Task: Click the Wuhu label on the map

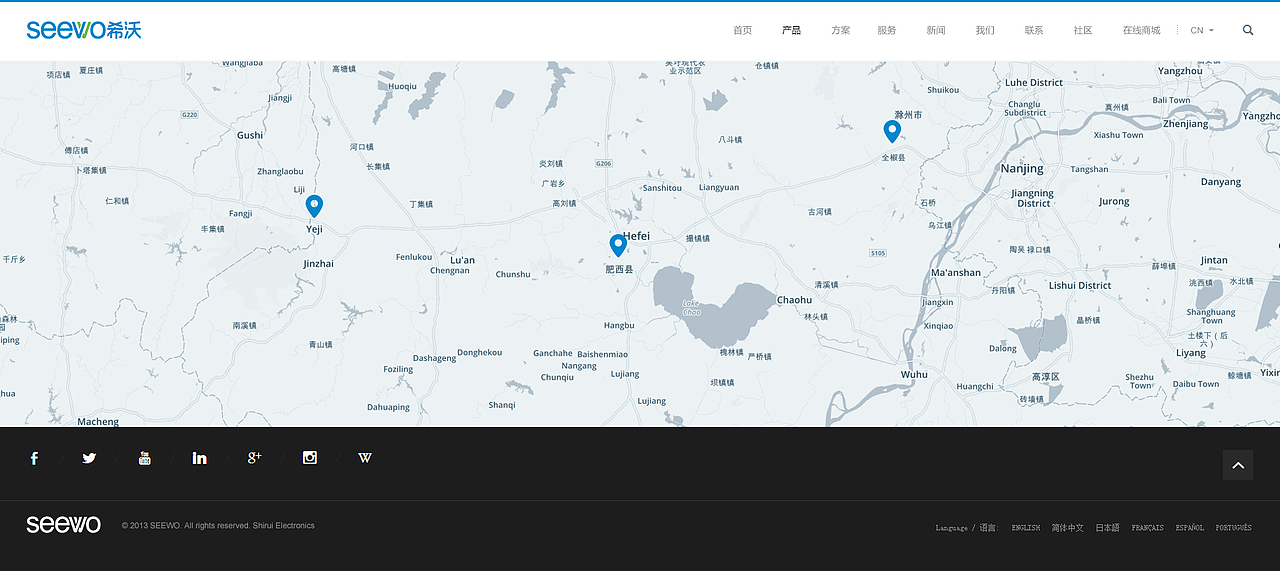Action: click(x=914, y=375)
